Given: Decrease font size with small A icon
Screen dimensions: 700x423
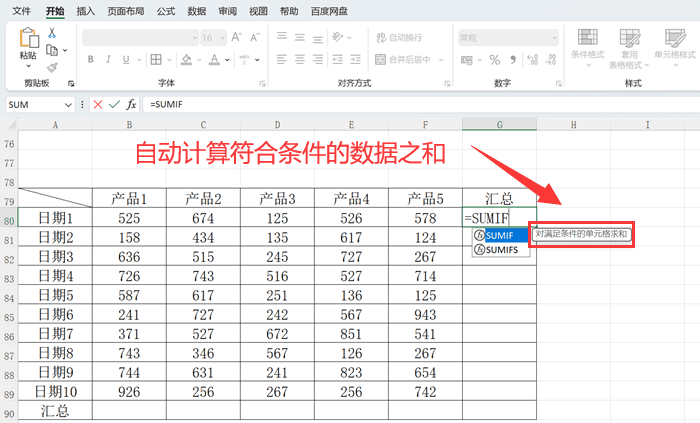Looking at the screenshot, I should tap(255, 38).
